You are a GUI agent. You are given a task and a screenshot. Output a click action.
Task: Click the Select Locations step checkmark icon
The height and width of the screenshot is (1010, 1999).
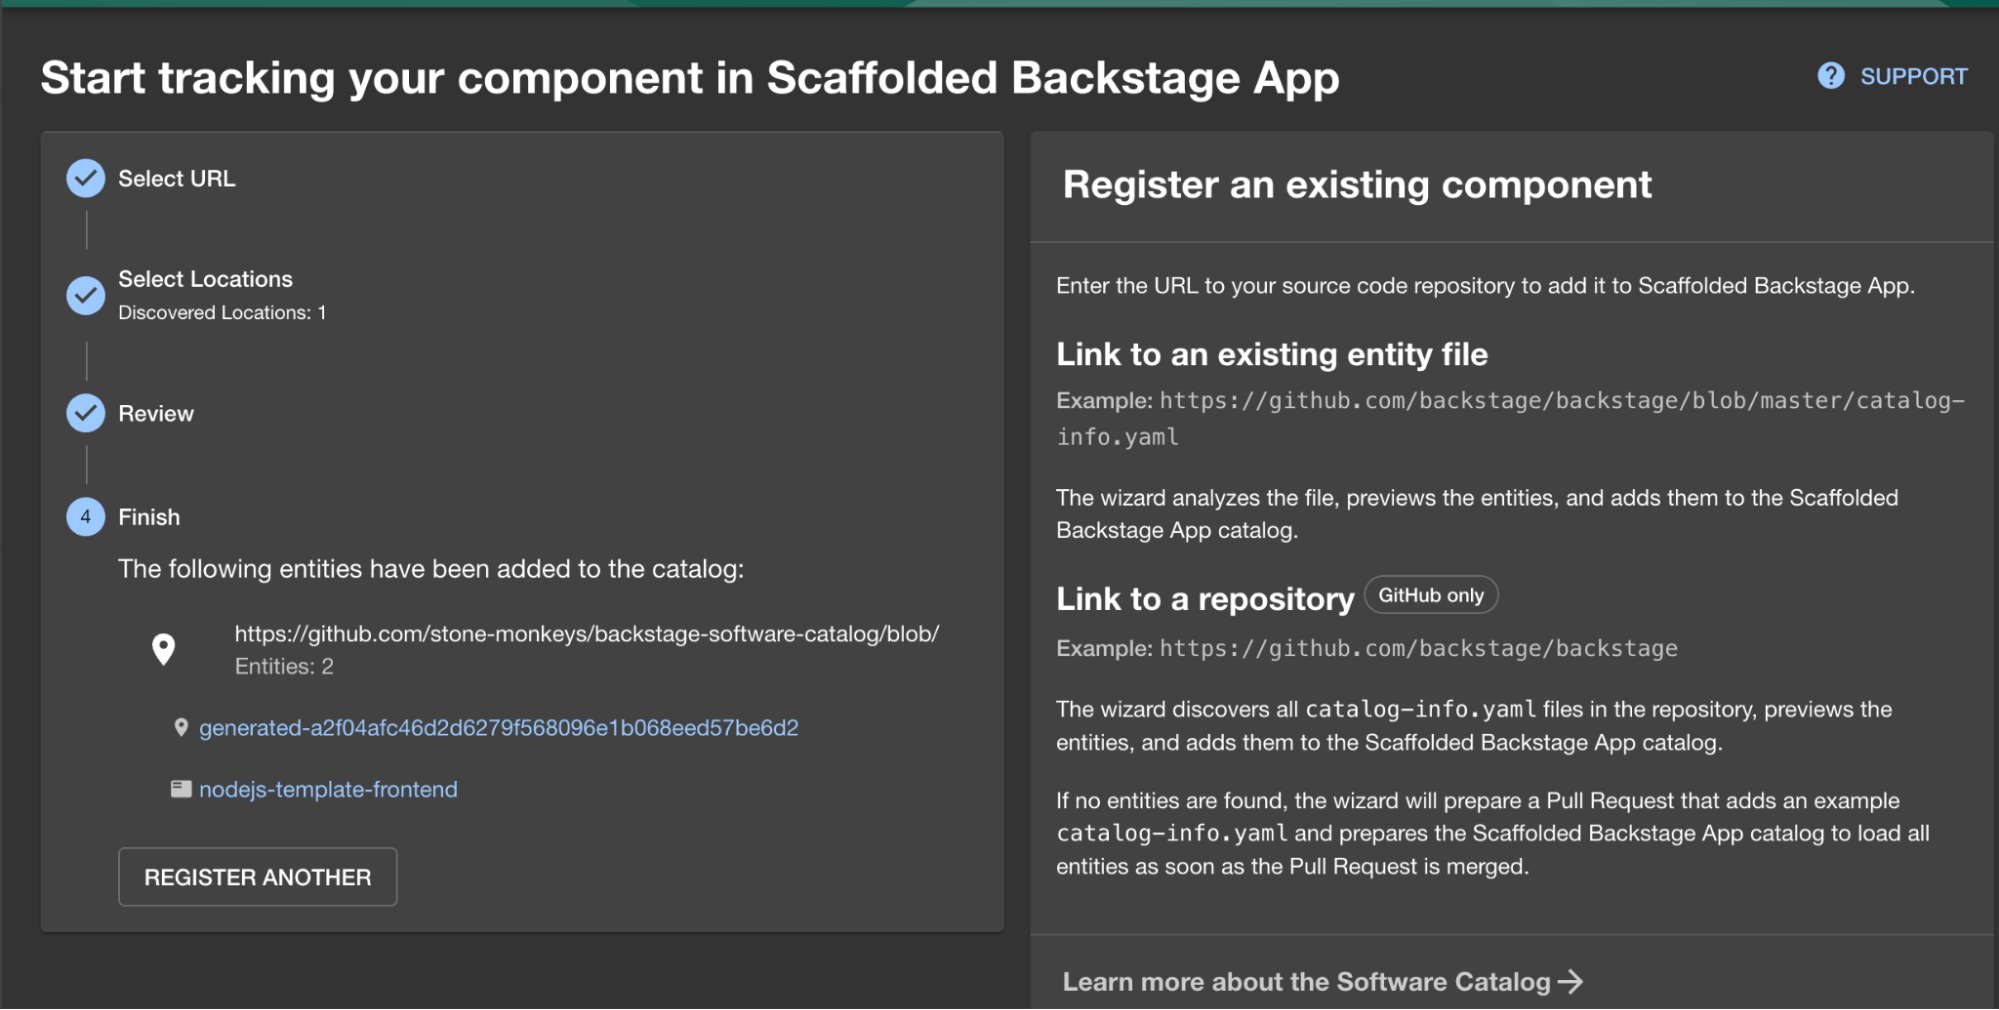tap(86, 295)
